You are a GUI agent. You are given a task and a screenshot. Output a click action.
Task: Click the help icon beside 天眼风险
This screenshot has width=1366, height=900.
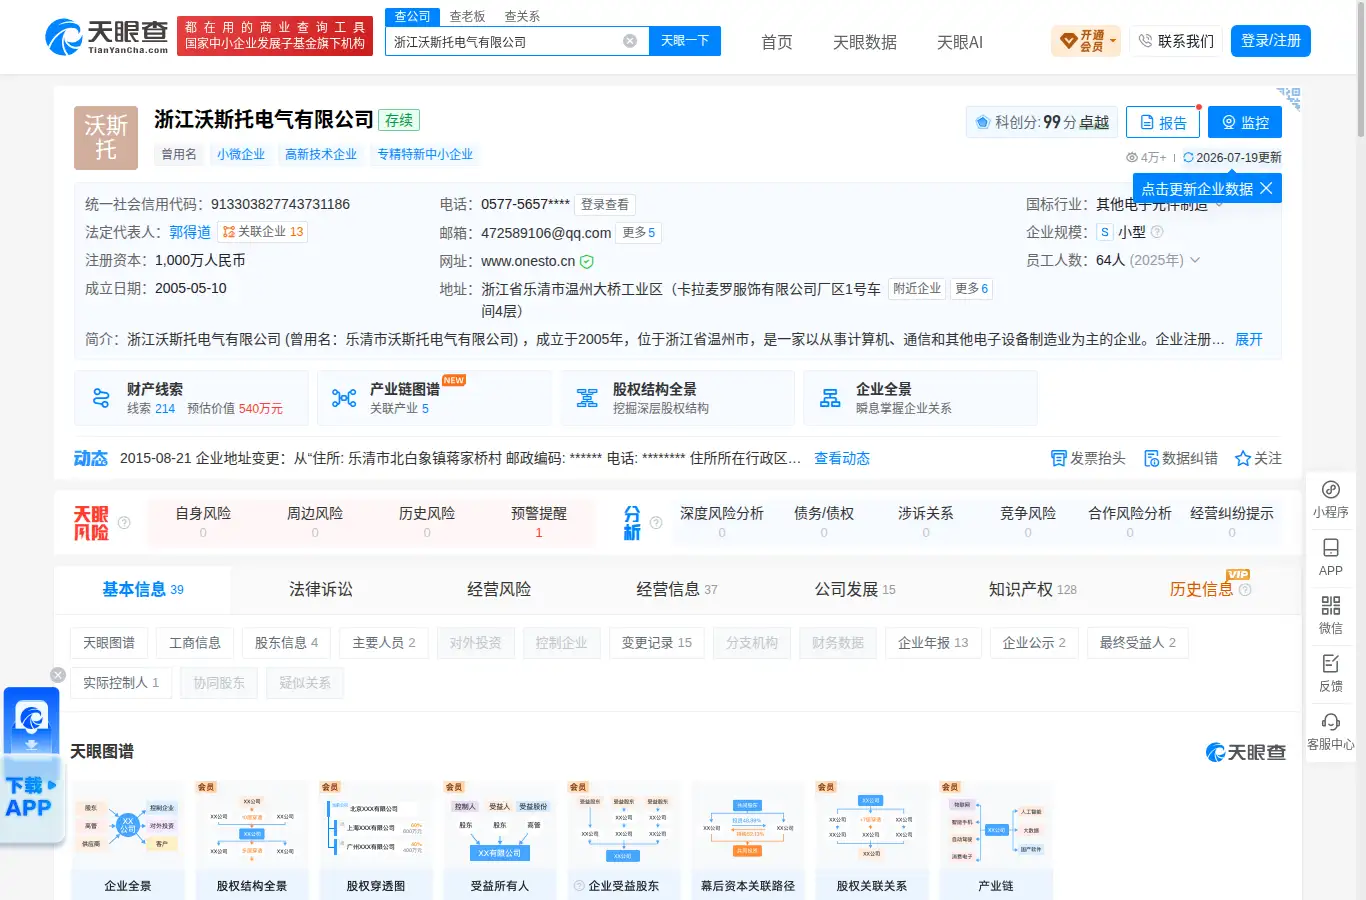[x=124, y=522]
